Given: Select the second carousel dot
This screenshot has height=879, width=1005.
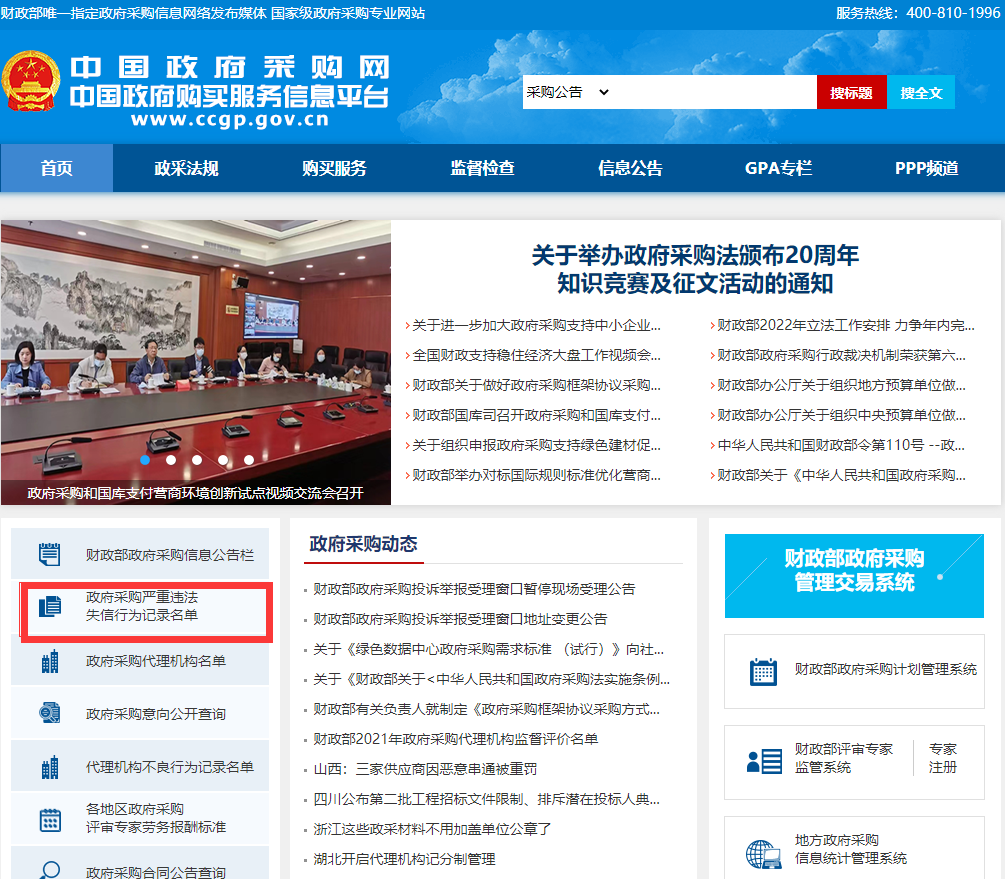Looking at the screenshot, I should click(x=171, y=460).
